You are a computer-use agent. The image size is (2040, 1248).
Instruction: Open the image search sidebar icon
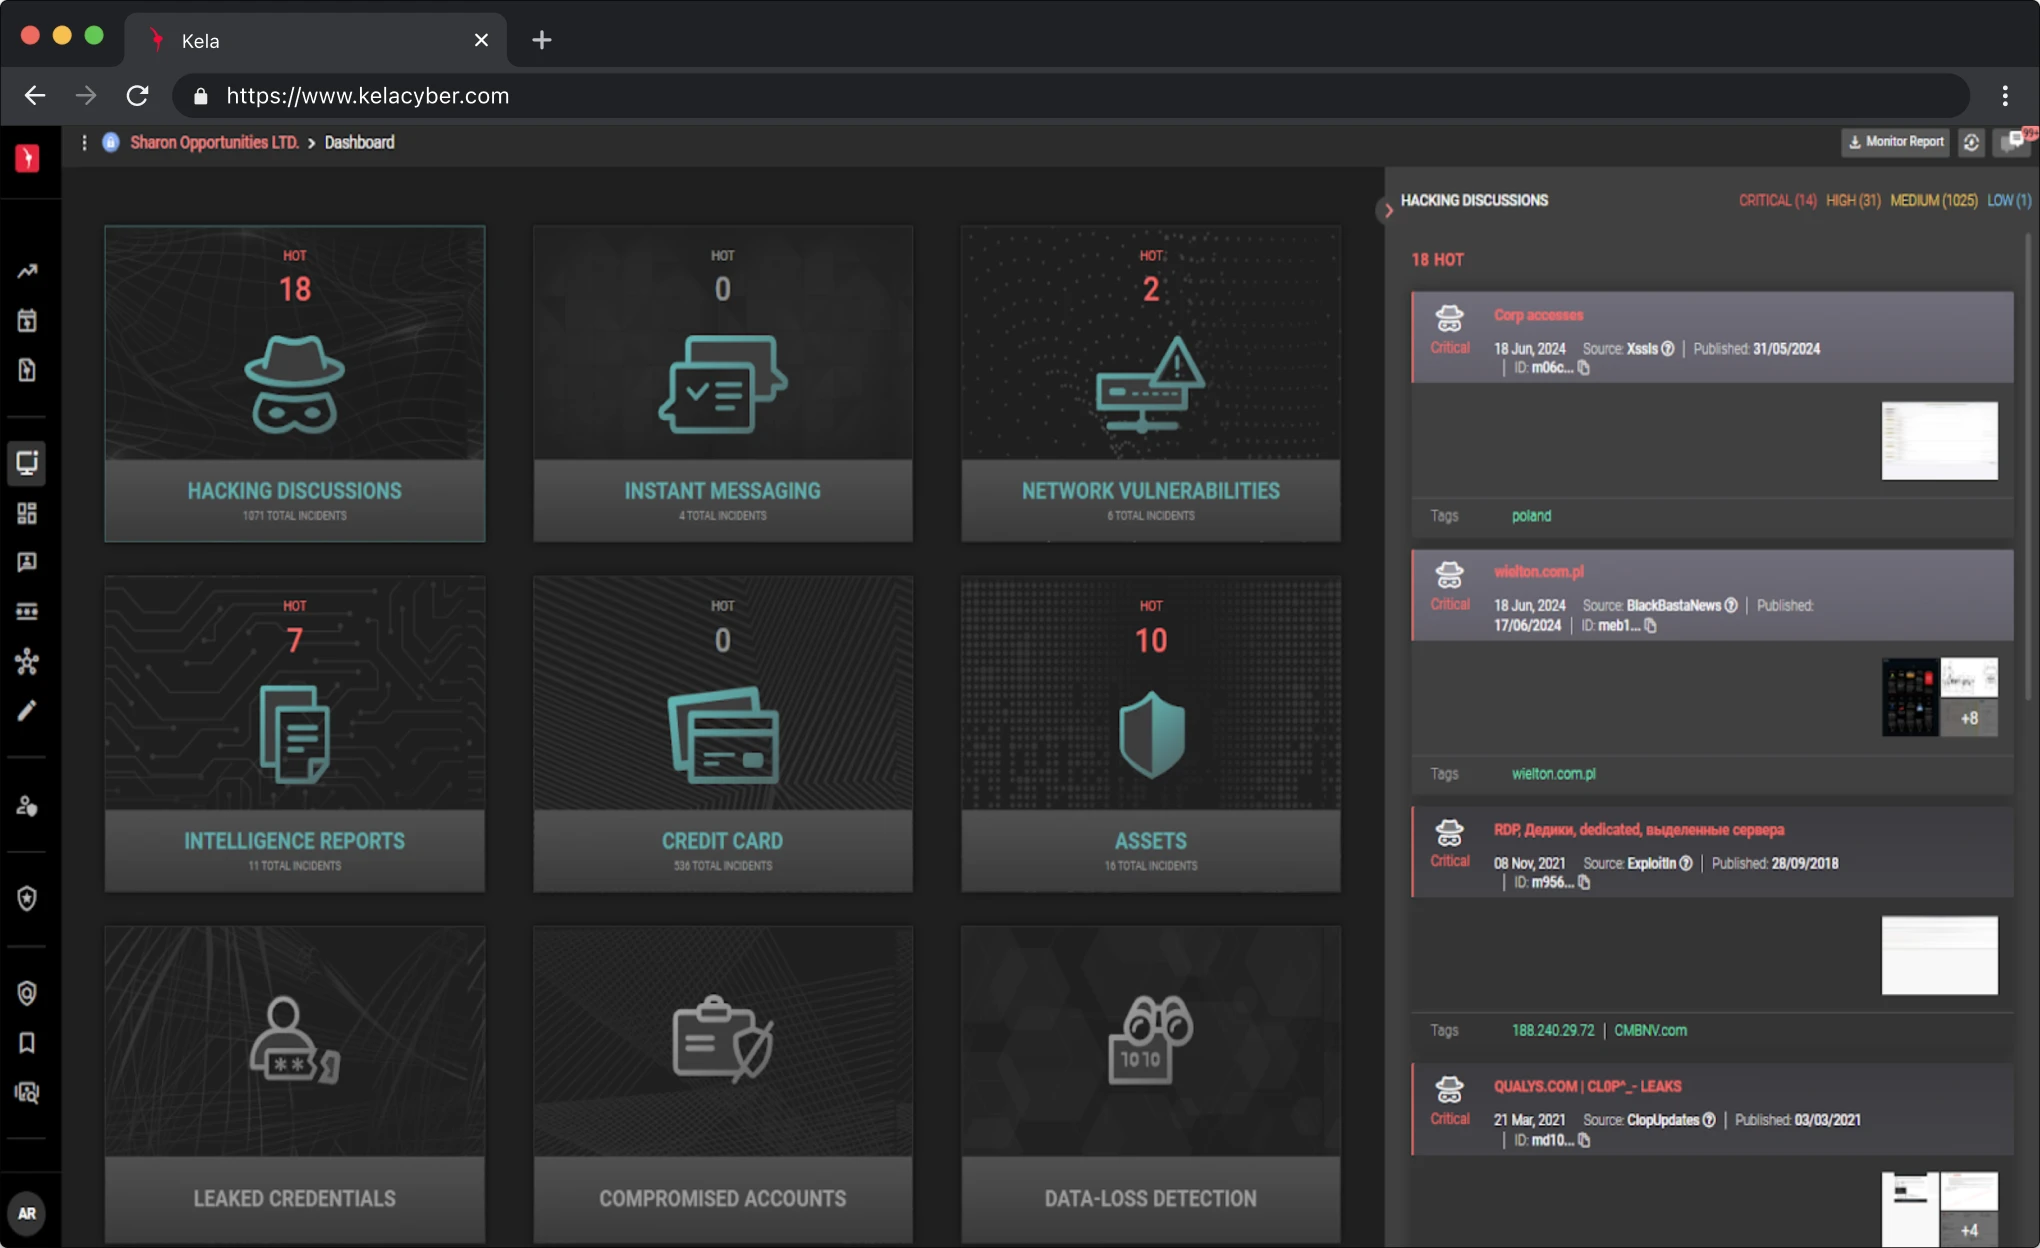pos(27,1093)
